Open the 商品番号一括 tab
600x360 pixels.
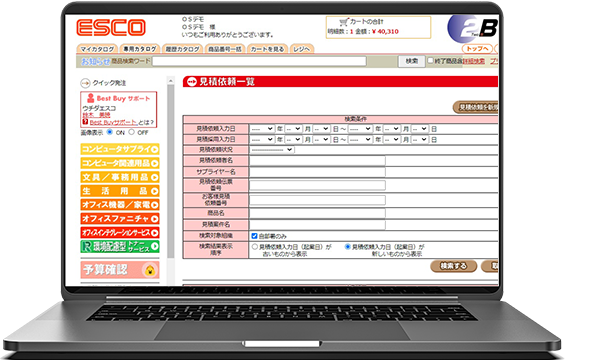coord(225,49)
